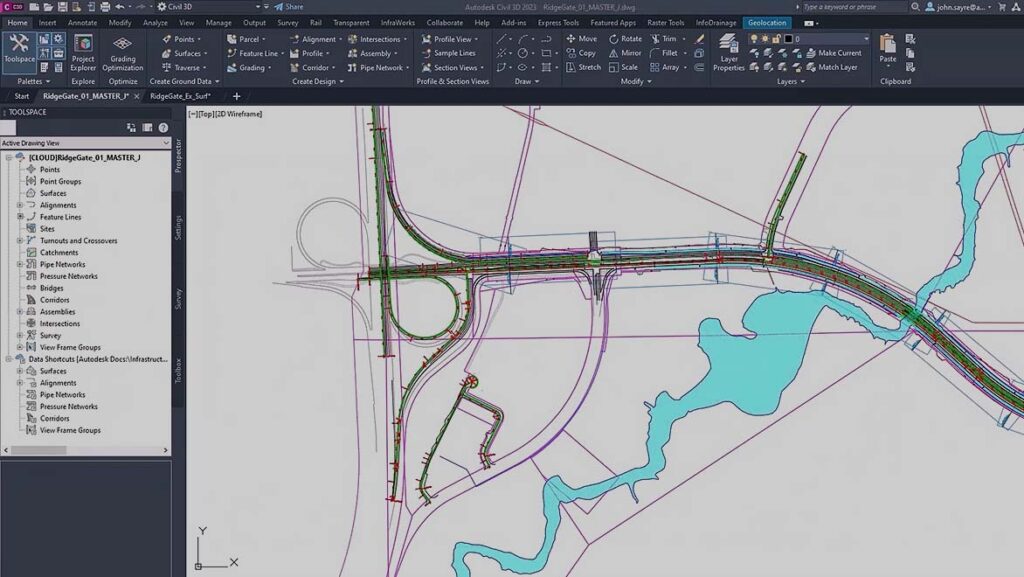The image size is (1024, 577).
Task: Switch to the Annotate ribbon tab
Action: coord(82,22)
